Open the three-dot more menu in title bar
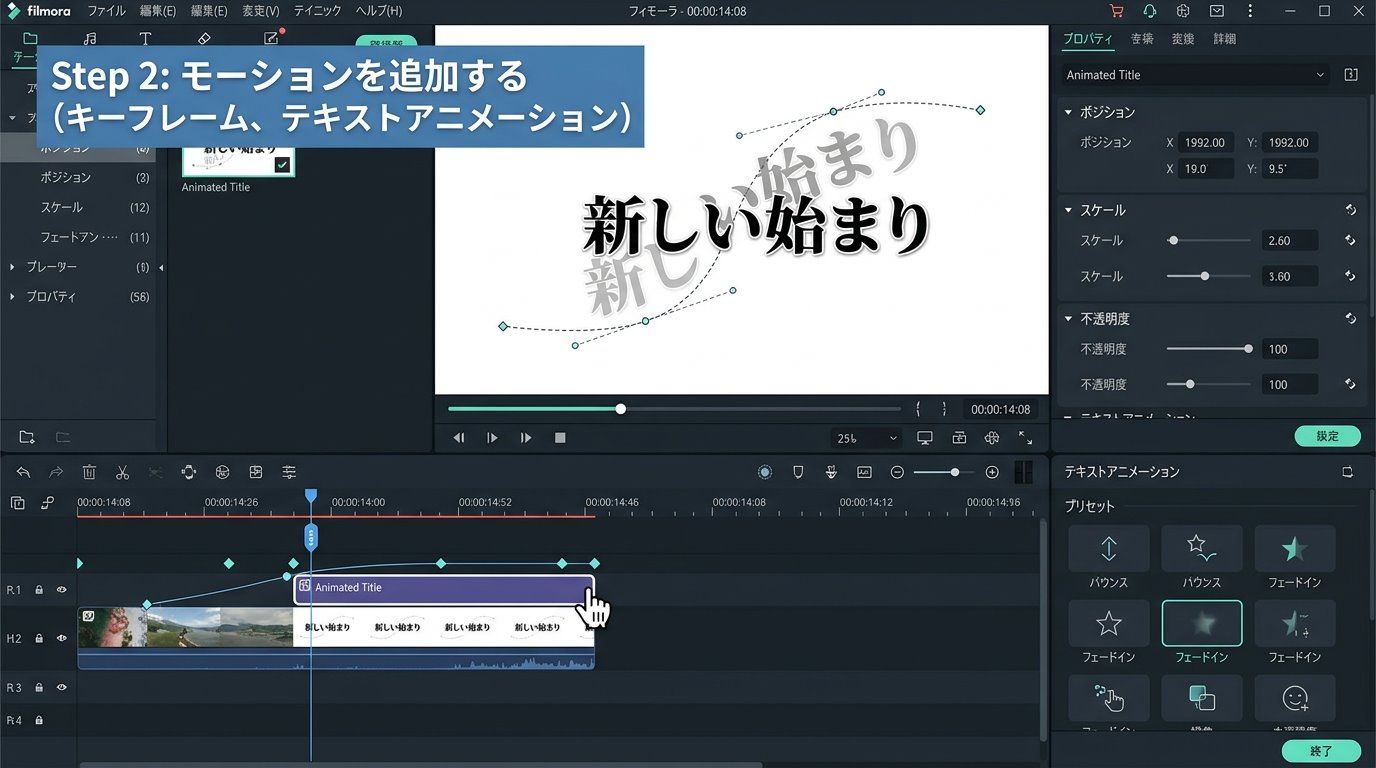 1250,11
